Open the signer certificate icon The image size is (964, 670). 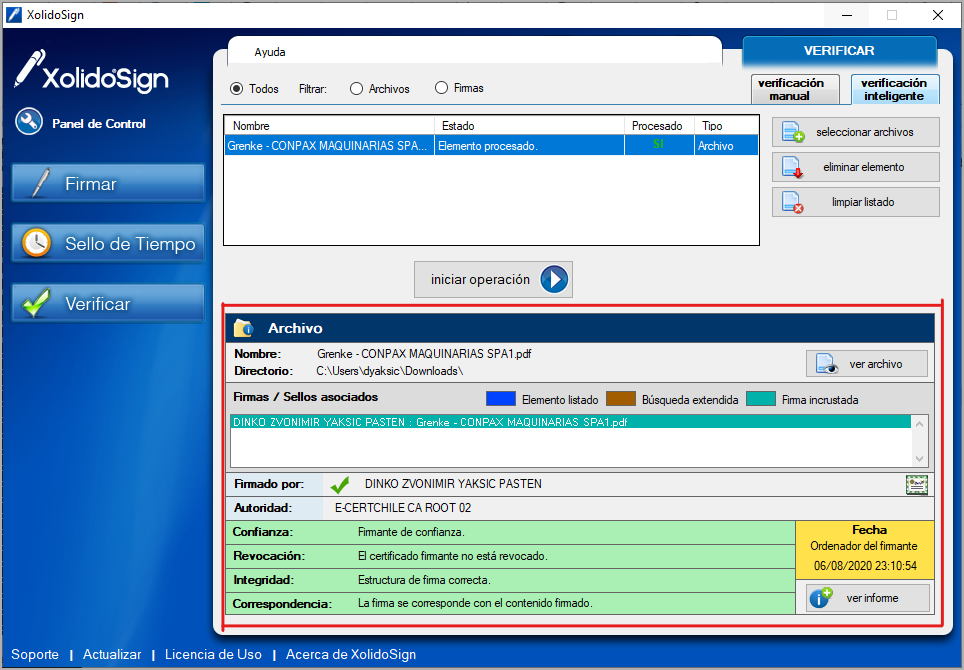click(917, 484)
